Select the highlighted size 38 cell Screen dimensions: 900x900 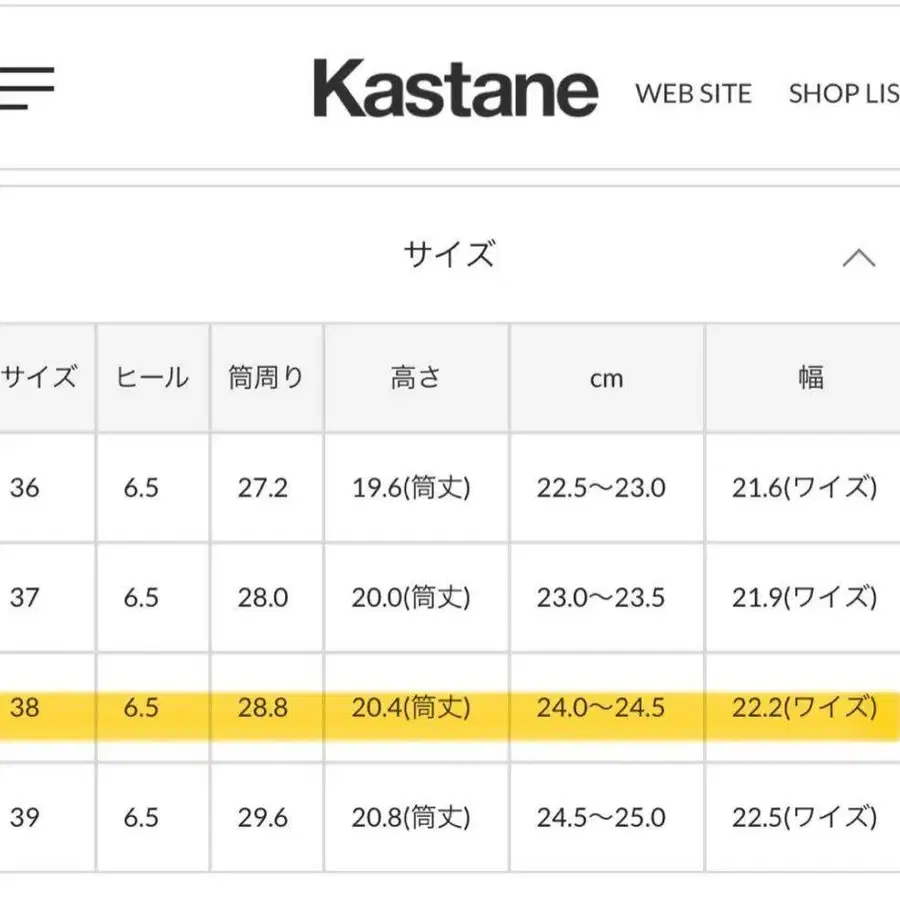(x=25, y=708)
